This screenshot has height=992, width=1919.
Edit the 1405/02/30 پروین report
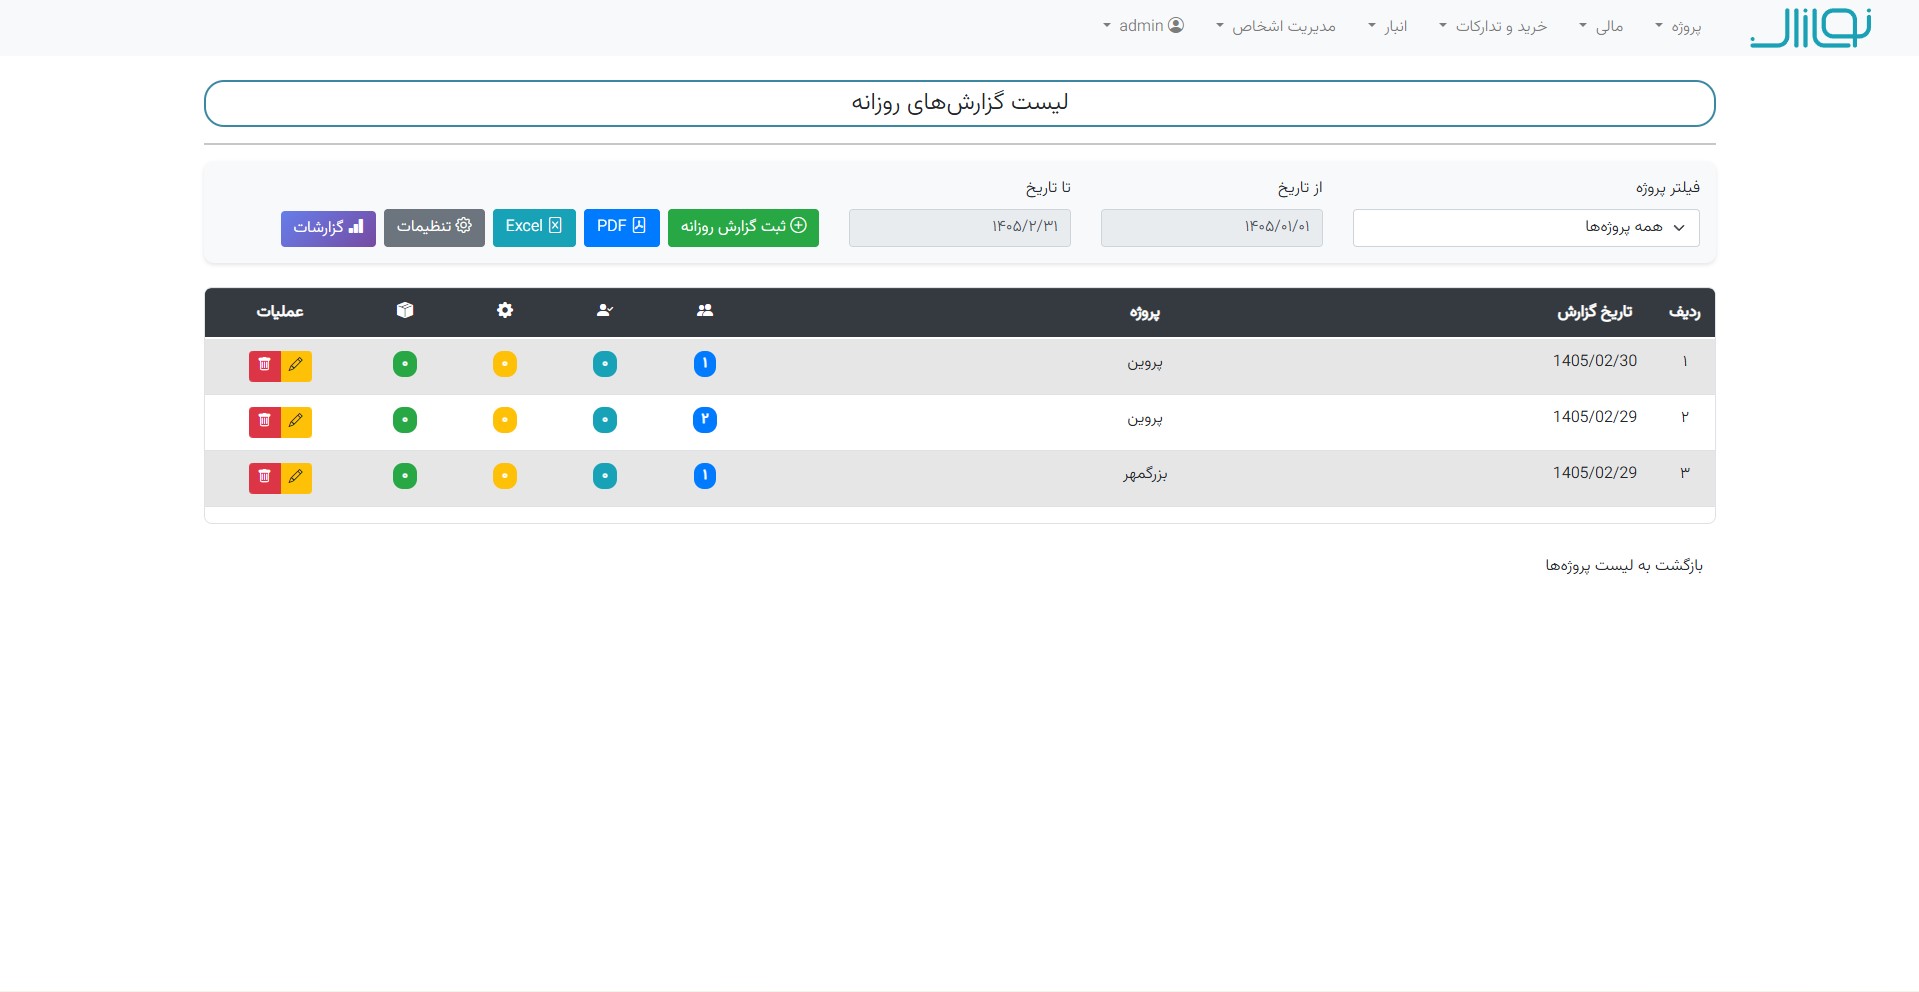pos(296,366)
